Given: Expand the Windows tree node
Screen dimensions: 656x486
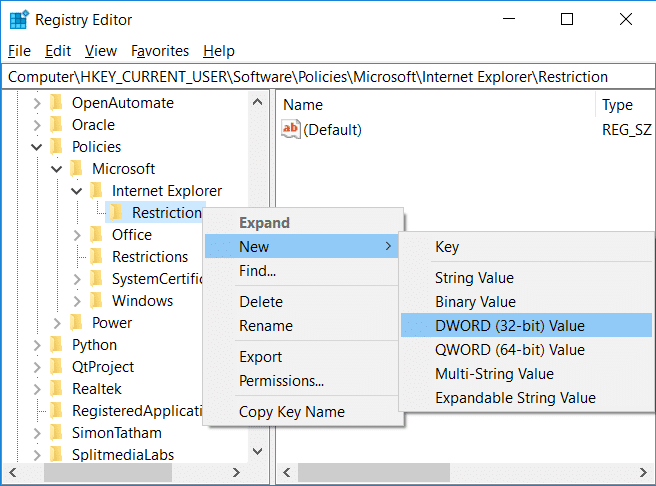Looking at the screenshot, I should pos(77,301).
